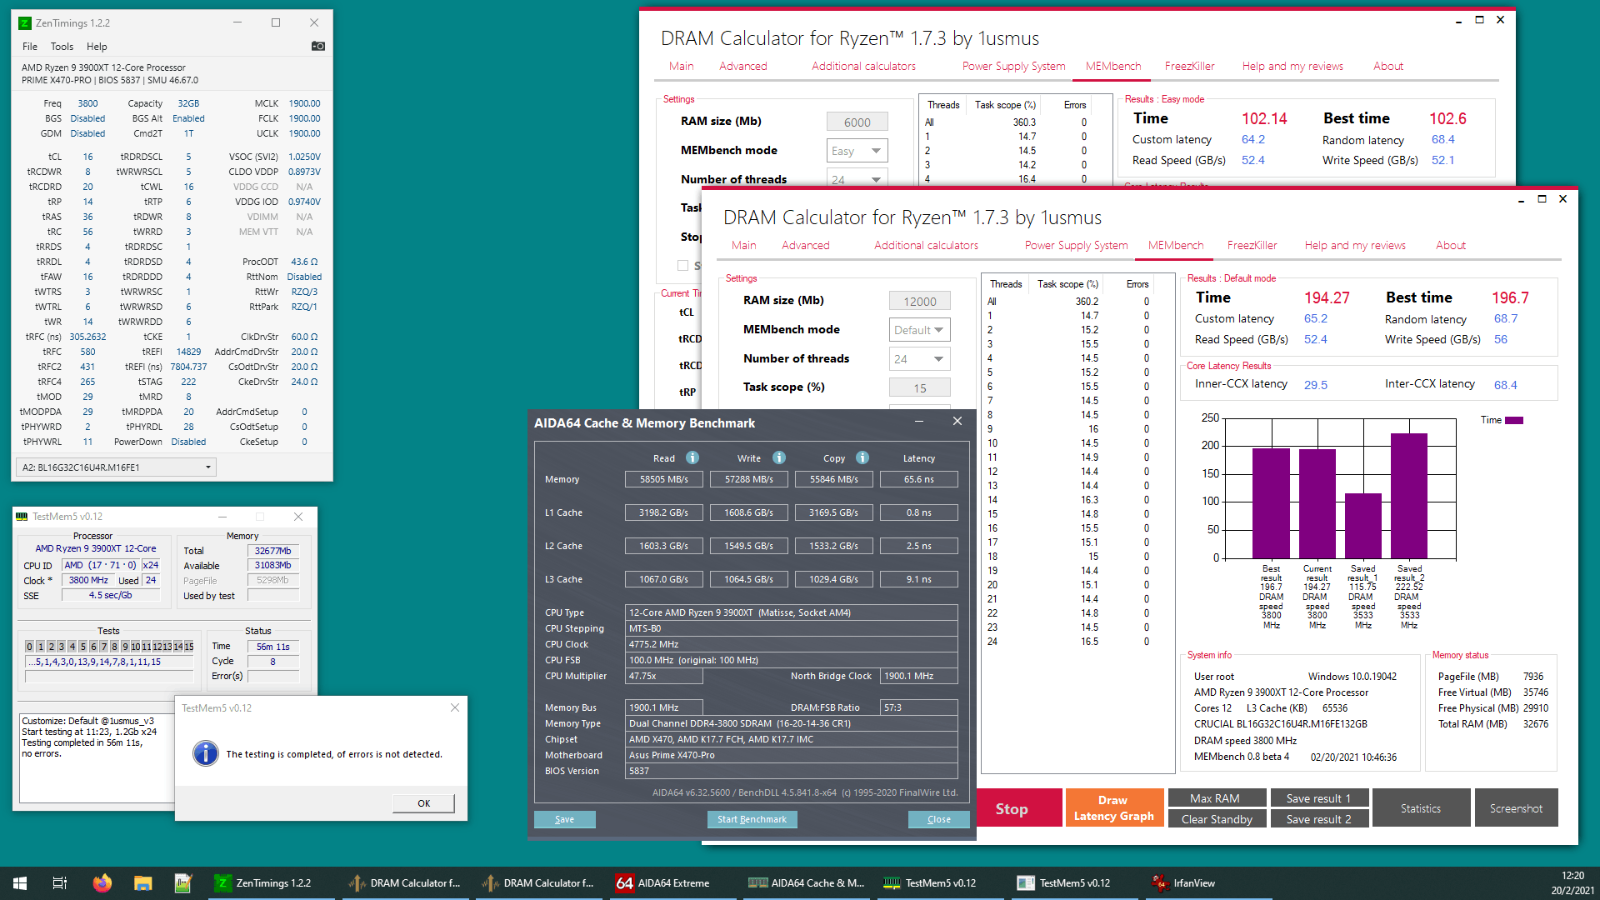Click OK in TestMem5 completion dialog
Image resolution: width=1600 pixels, height=900 pixels.
tap(423, 803)
